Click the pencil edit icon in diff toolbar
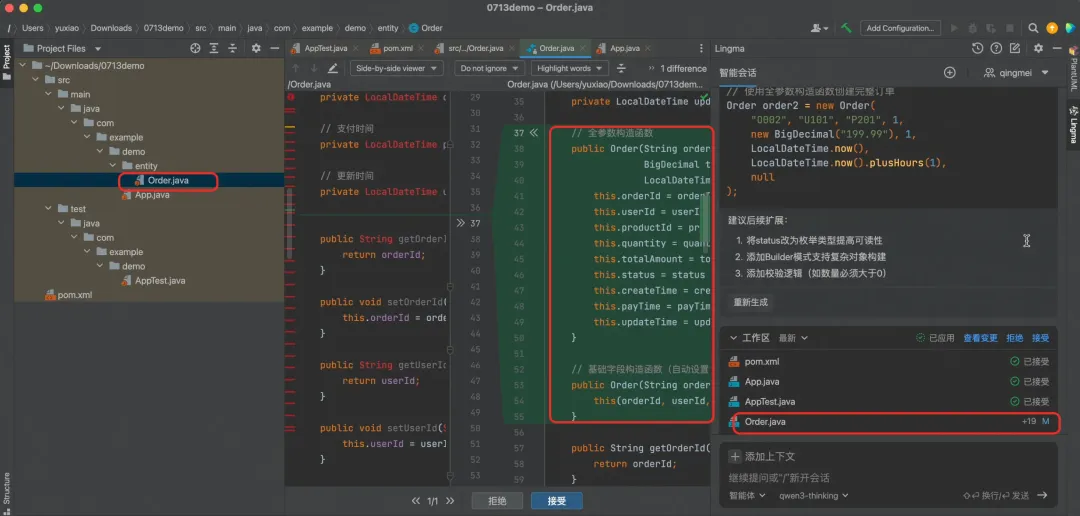This screenshot has width=1080, height=516. pyautogui.click(x=333, y=68)
